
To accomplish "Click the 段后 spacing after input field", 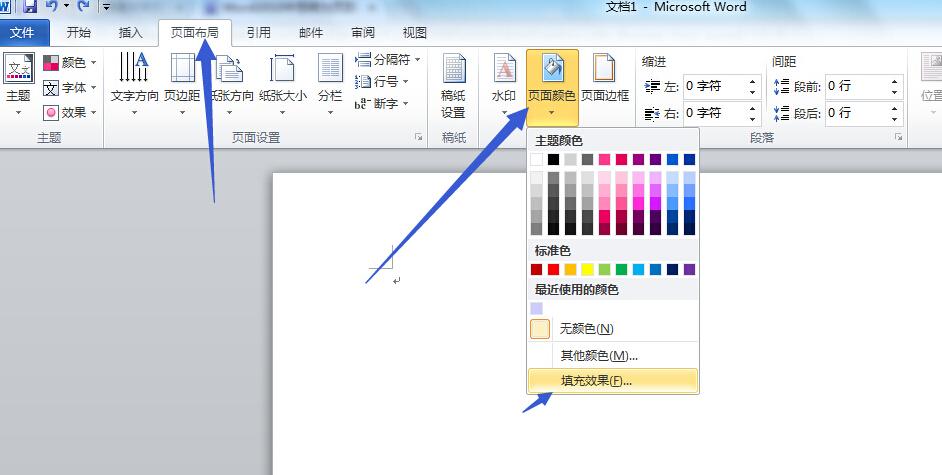I will (x=857, y=113).
